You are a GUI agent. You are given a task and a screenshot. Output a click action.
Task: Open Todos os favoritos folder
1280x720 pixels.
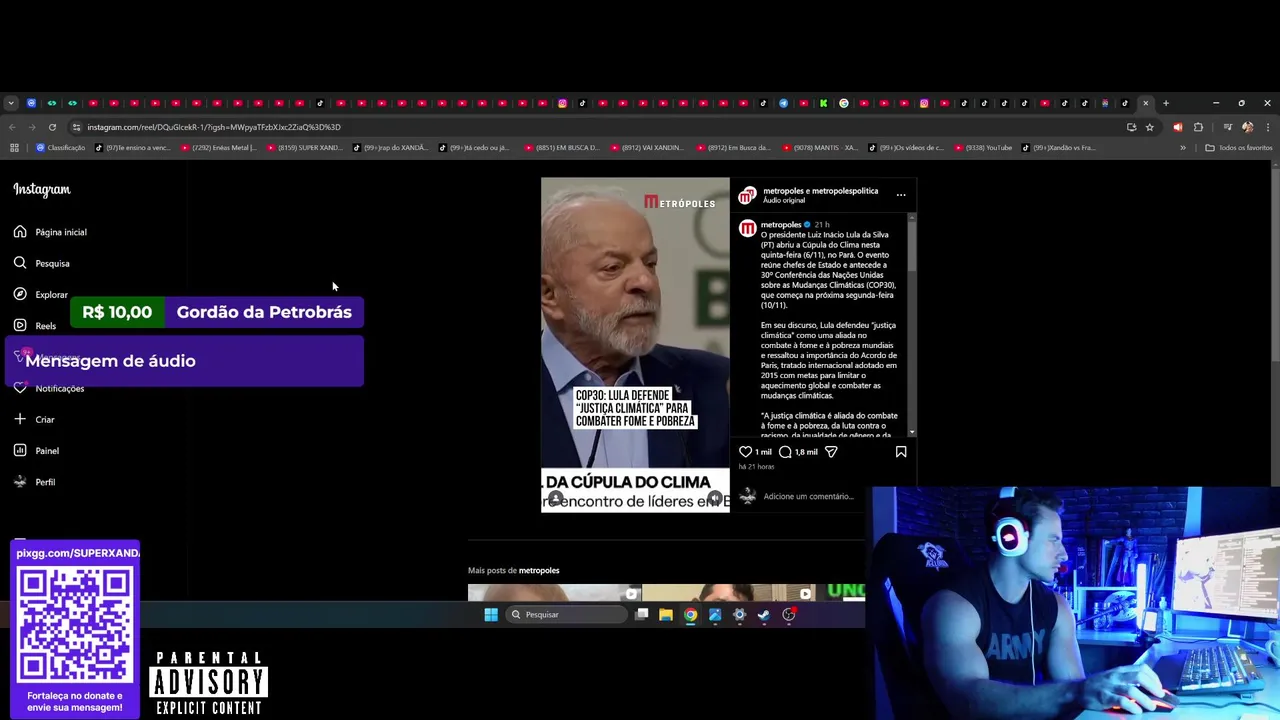click(1239, 148)
